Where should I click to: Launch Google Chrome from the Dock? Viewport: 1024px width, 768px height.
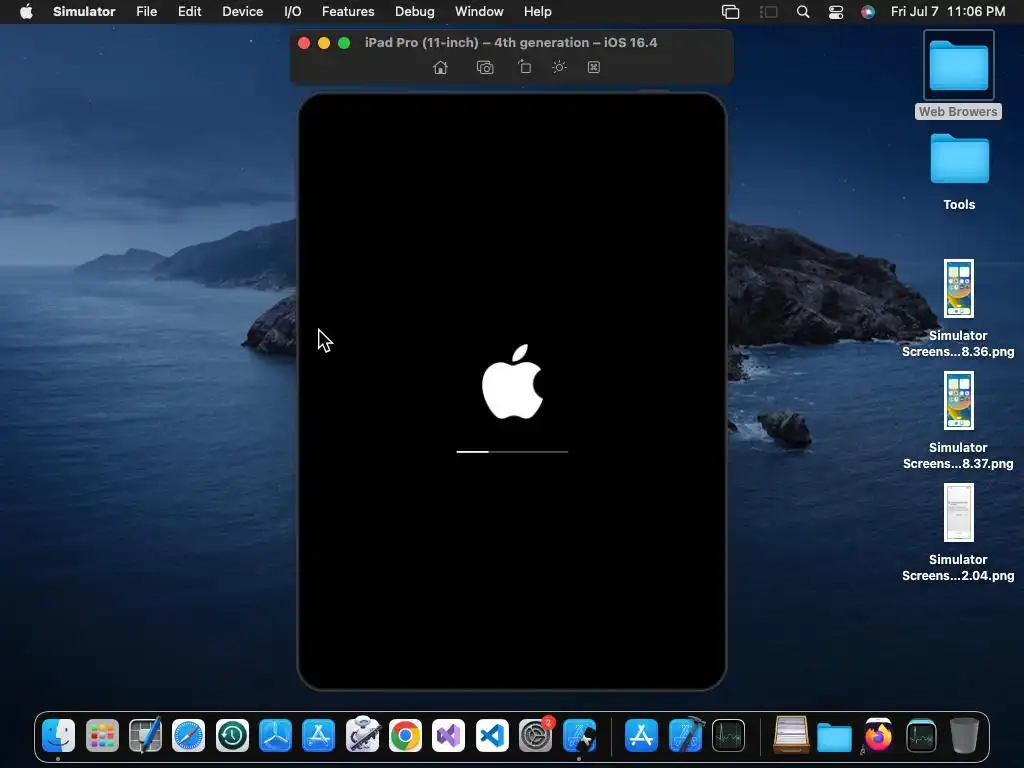406,736
